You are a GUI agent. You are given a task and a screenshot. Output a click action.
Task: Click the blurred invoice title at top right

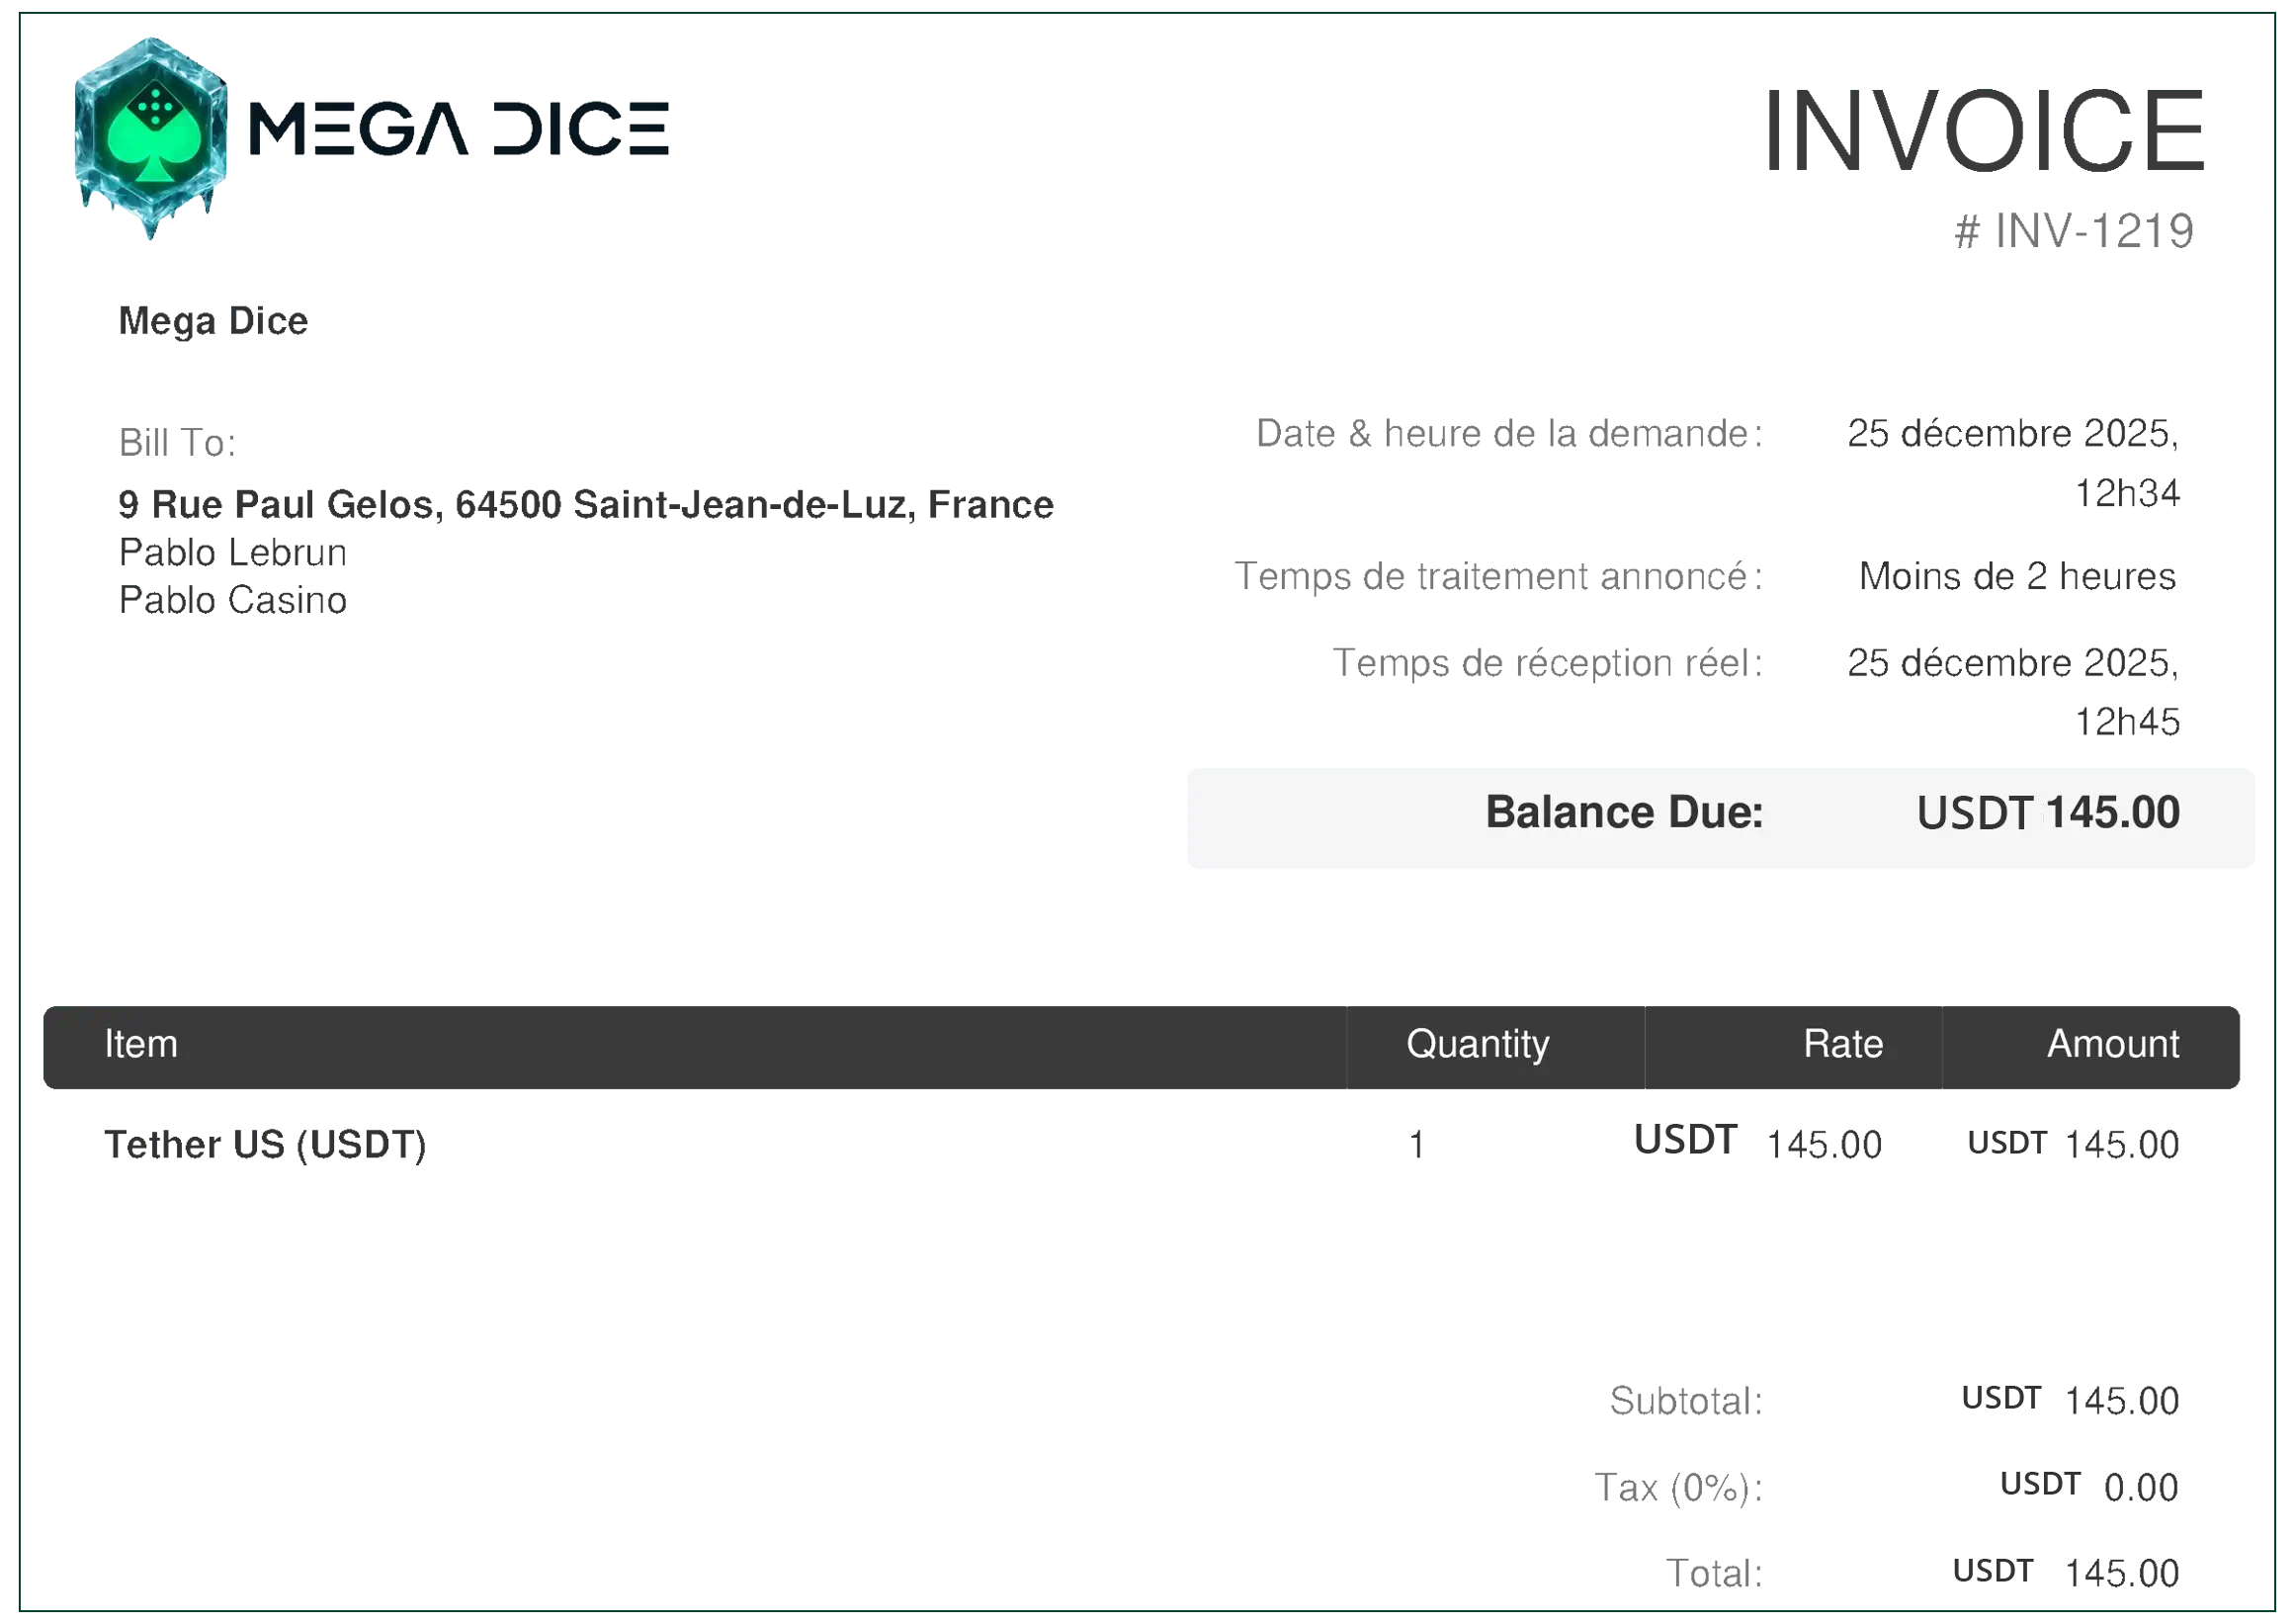2015,131
